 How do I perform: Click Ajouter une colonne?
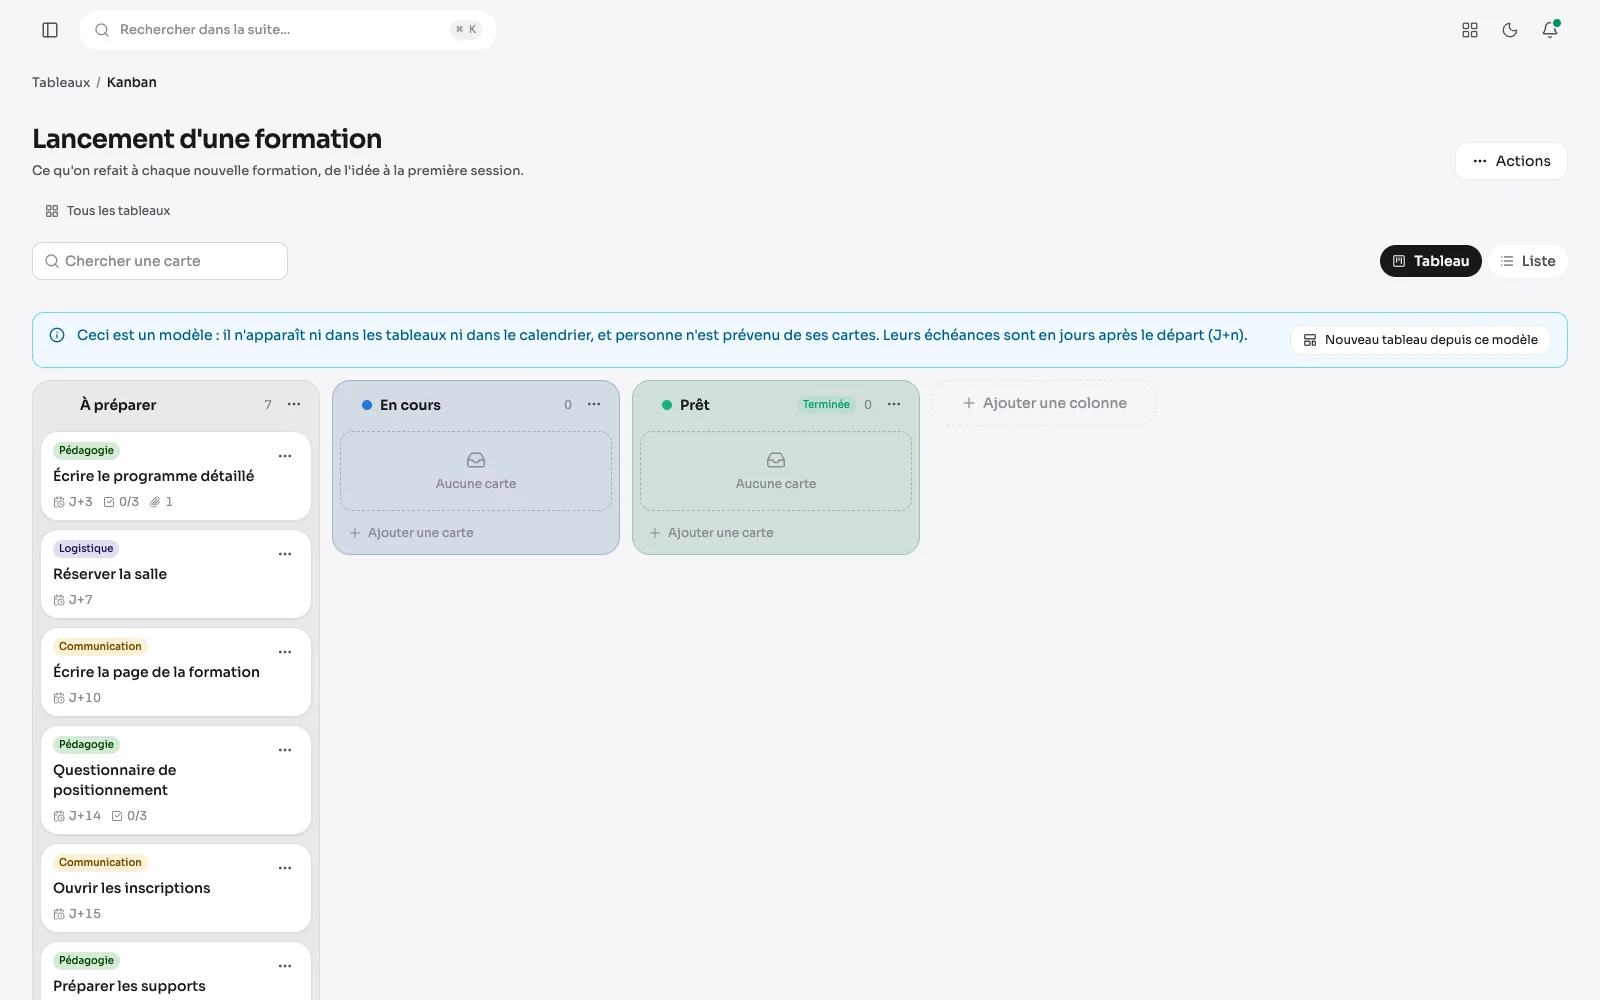1044,403
